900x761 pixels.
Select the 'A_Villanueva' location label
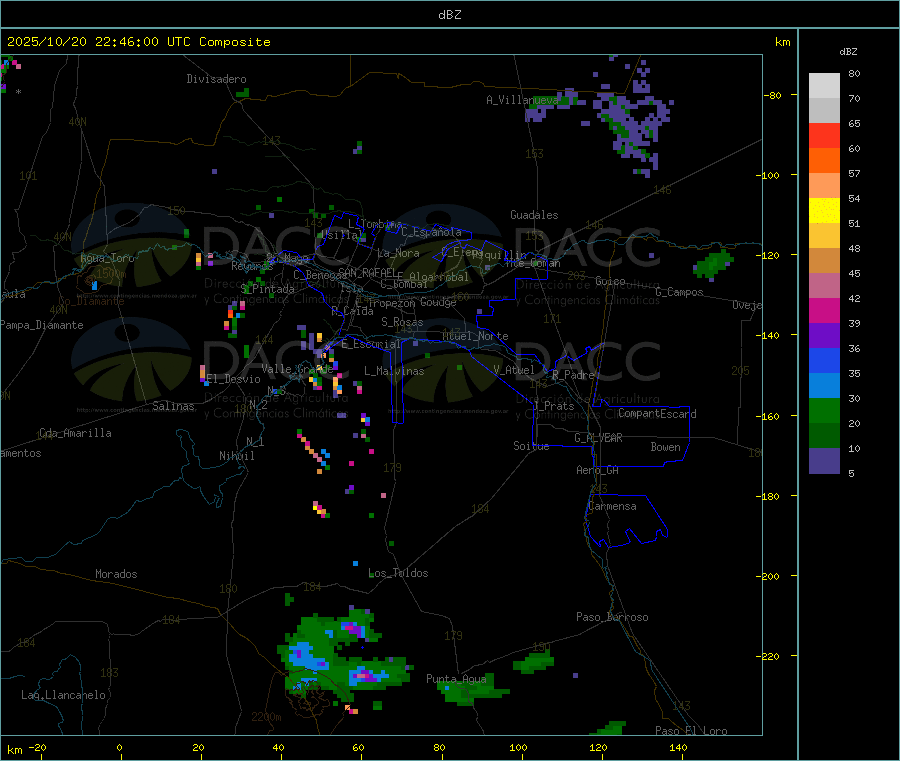click(x=522, y=100)
